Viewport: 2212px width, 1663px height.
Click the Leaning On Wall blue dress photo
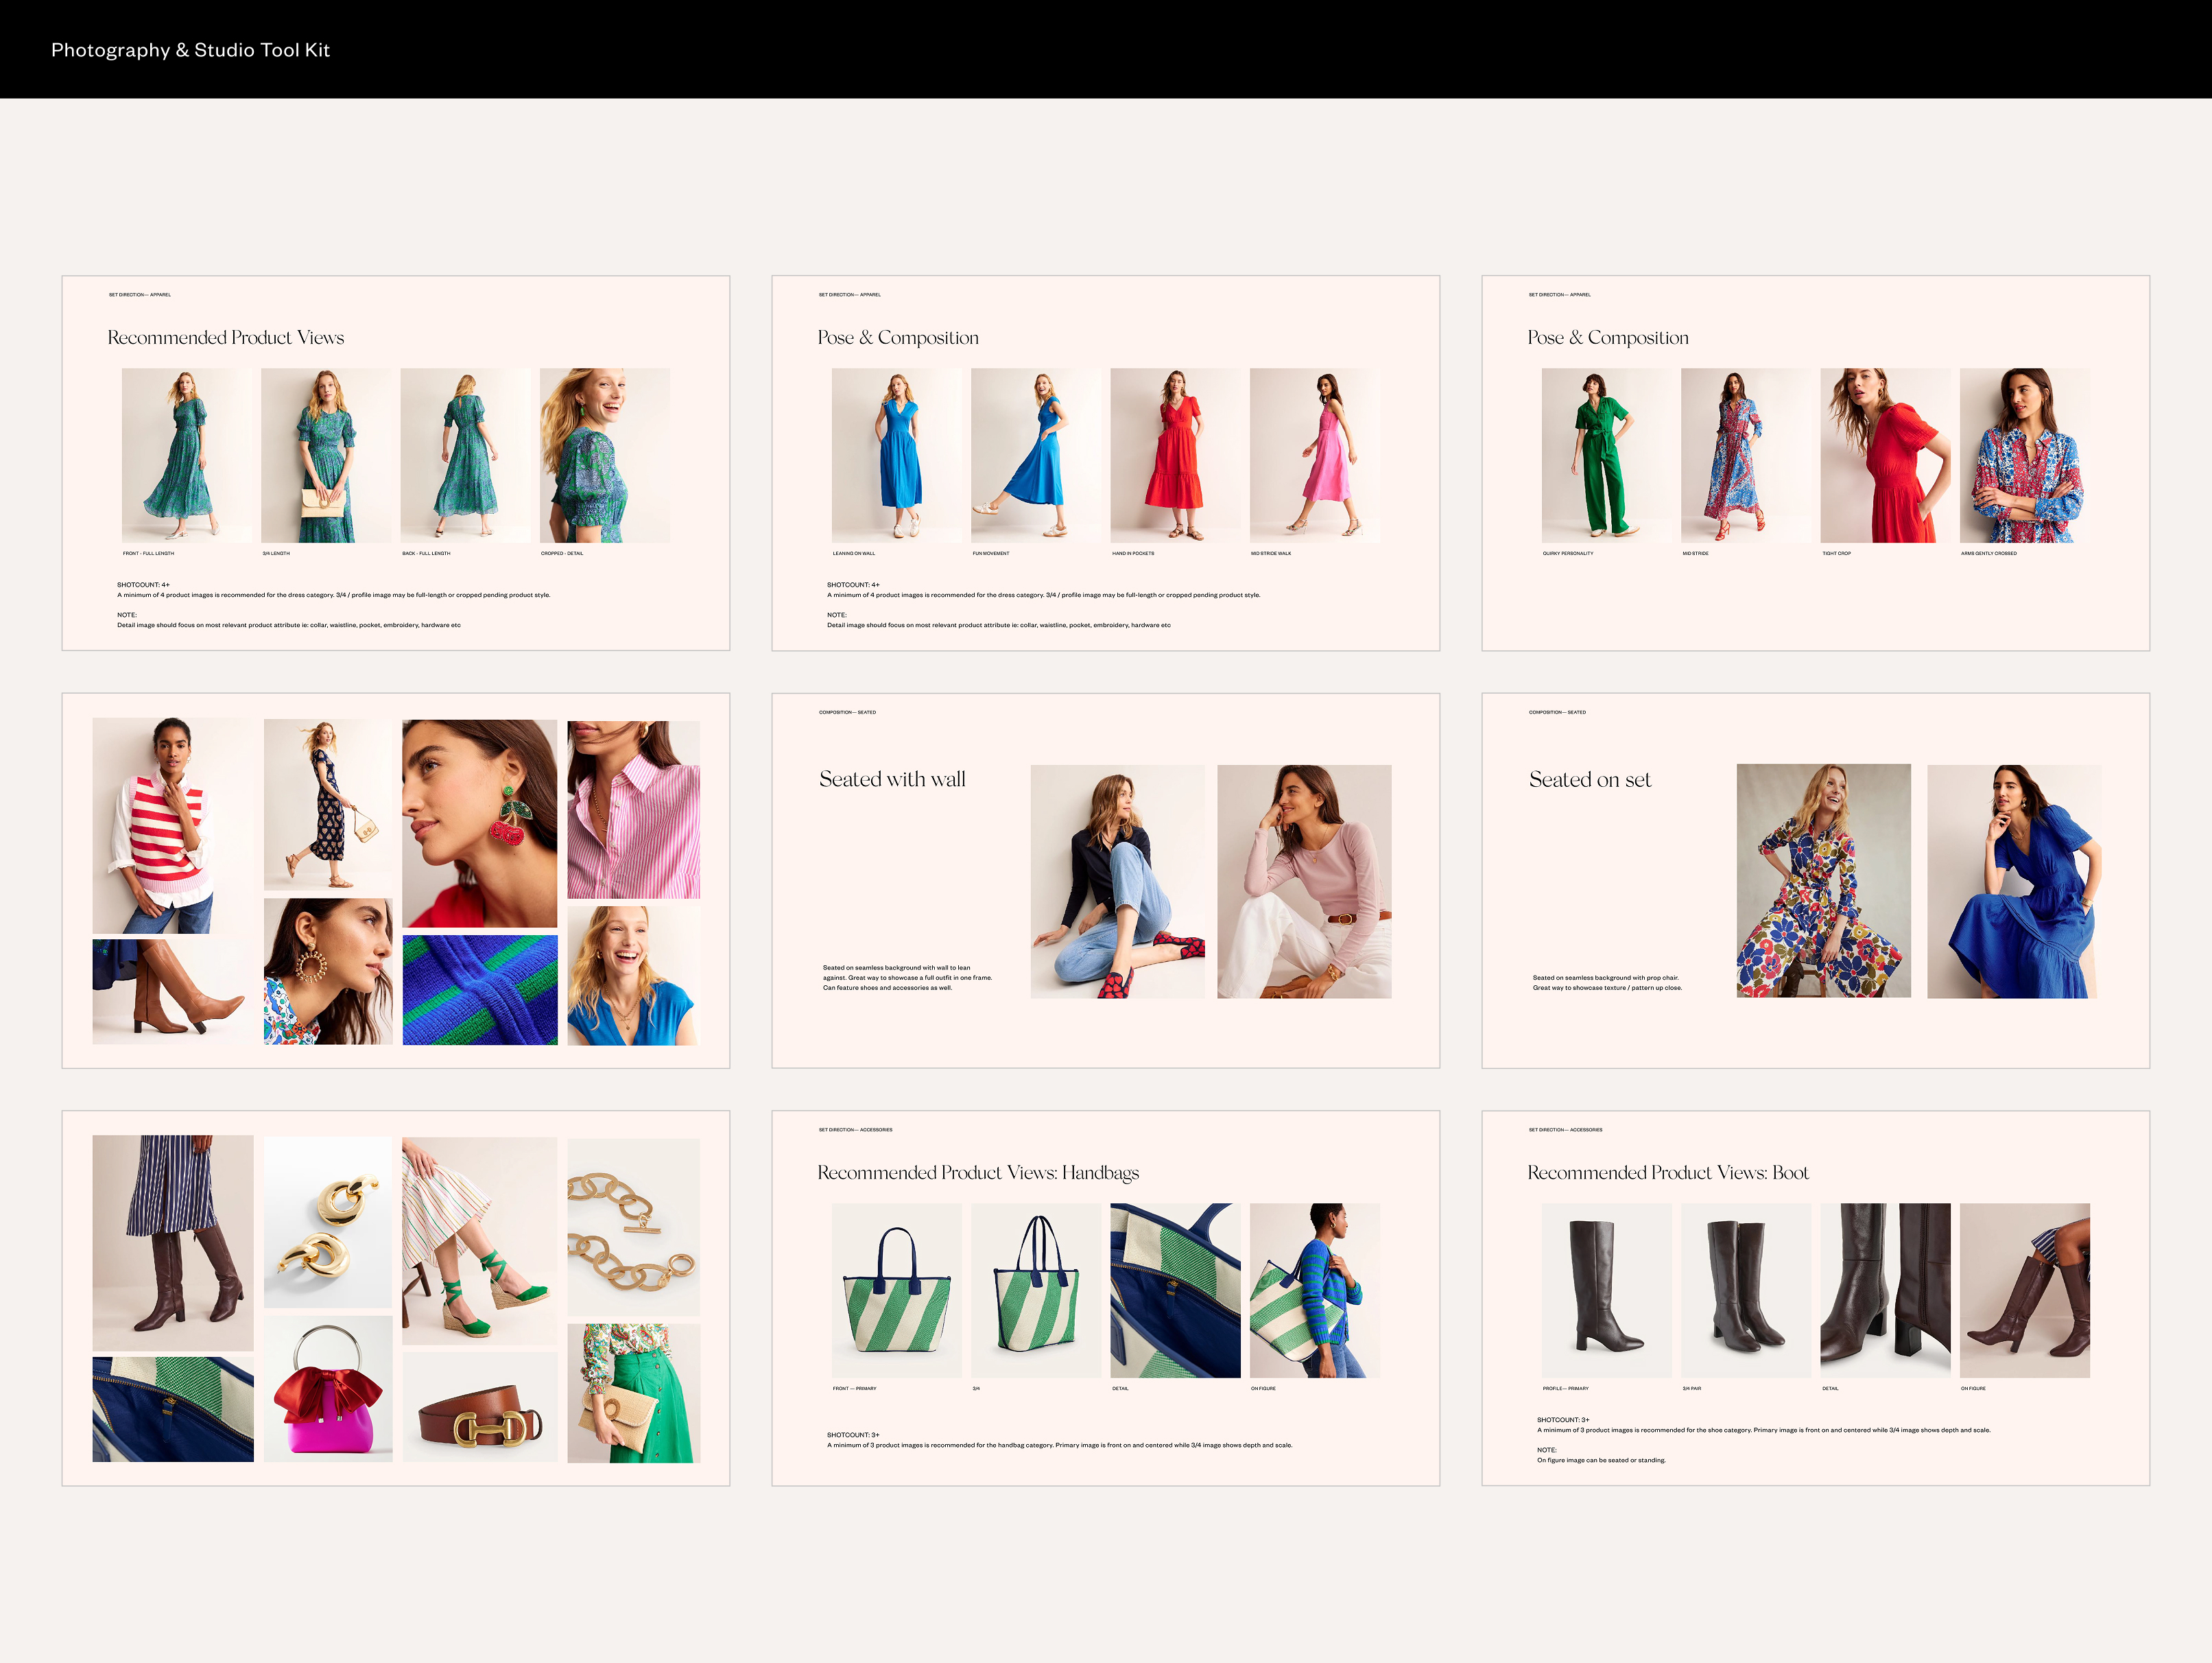pos(896,455)
